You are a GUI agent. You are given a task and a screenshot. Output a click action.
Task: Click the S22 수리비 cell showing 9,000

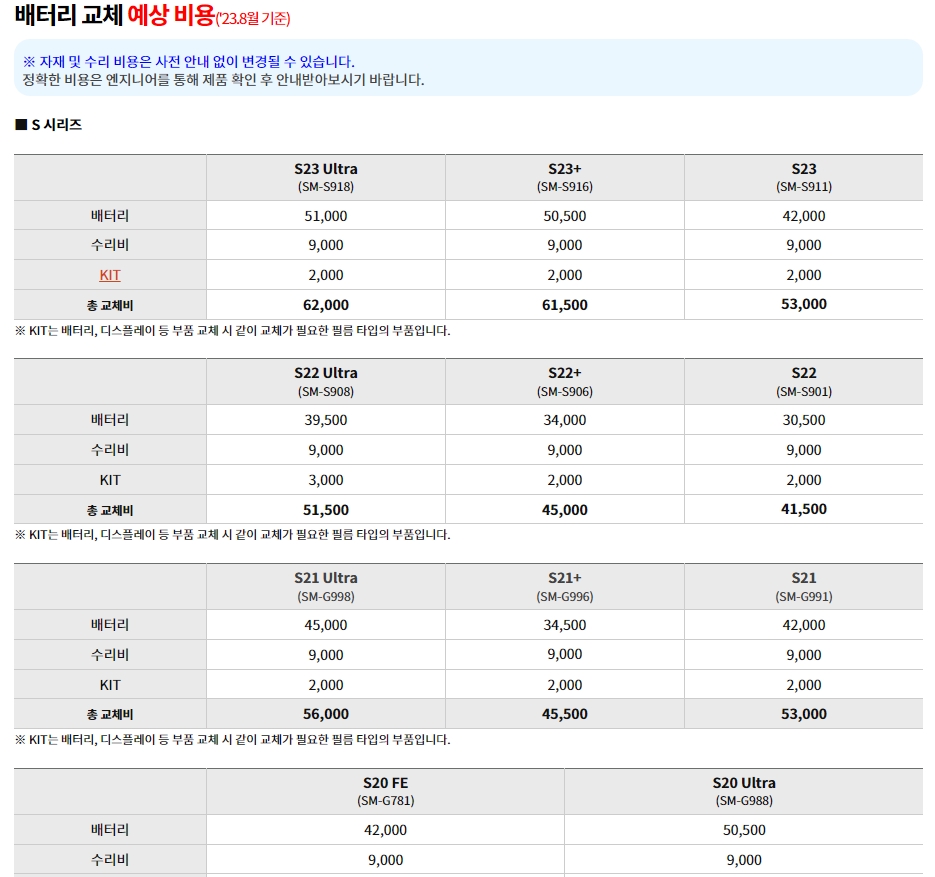click(804, 449)
